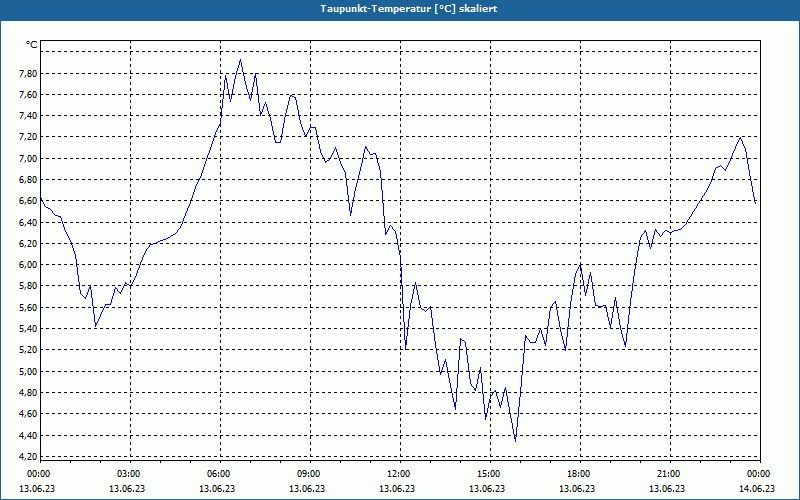Select the 6,00 y-axis tick label
800x500 pixels.
28,265
